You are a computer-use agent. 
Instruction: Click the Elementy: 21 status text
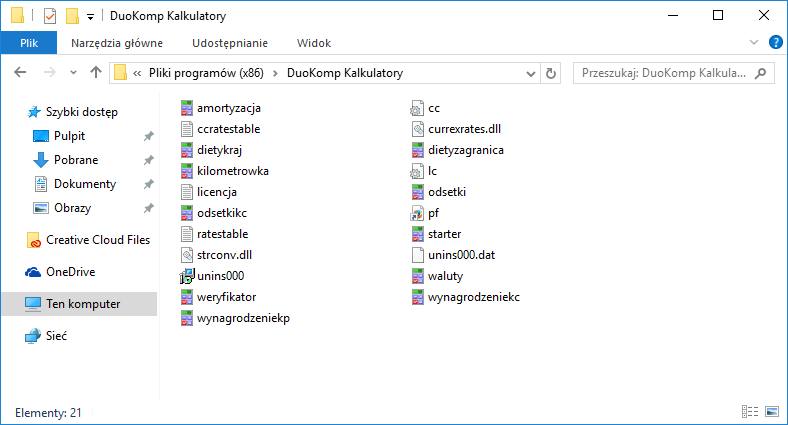click(48, 413)
